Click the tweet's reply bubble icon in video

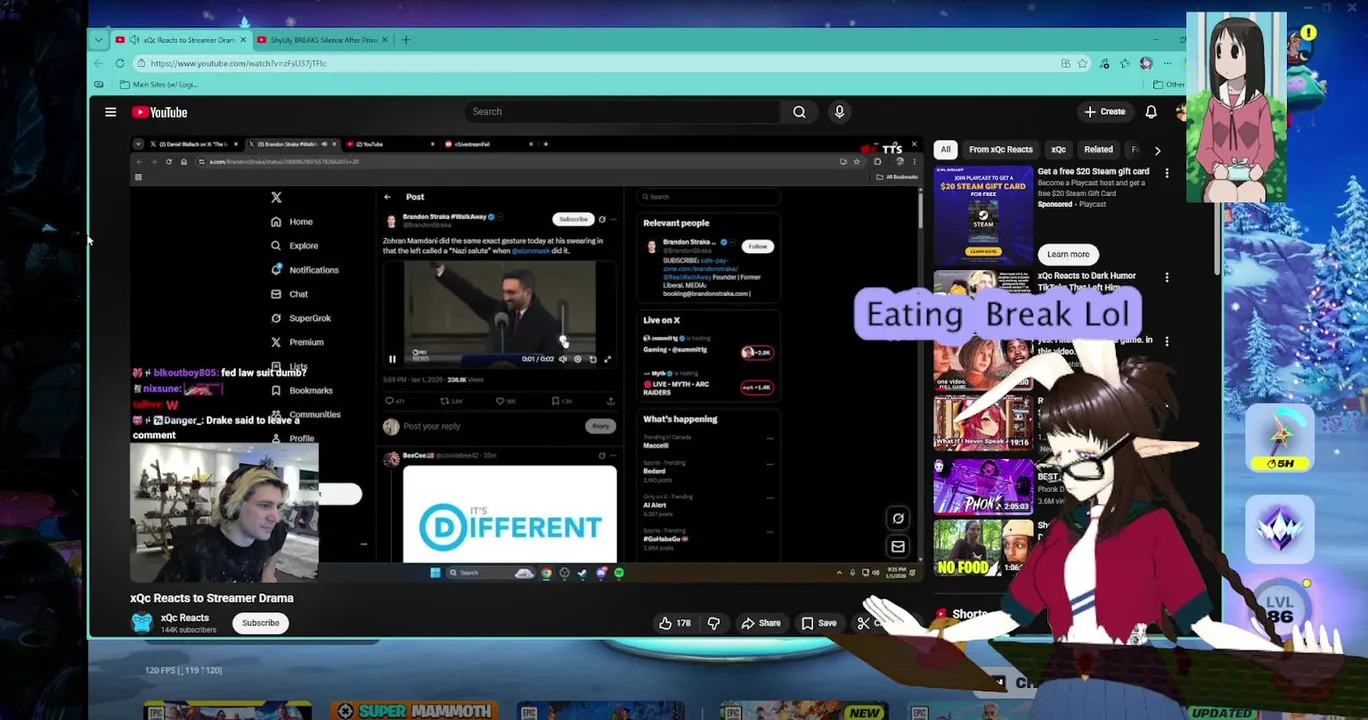click(x=389, y=401)
